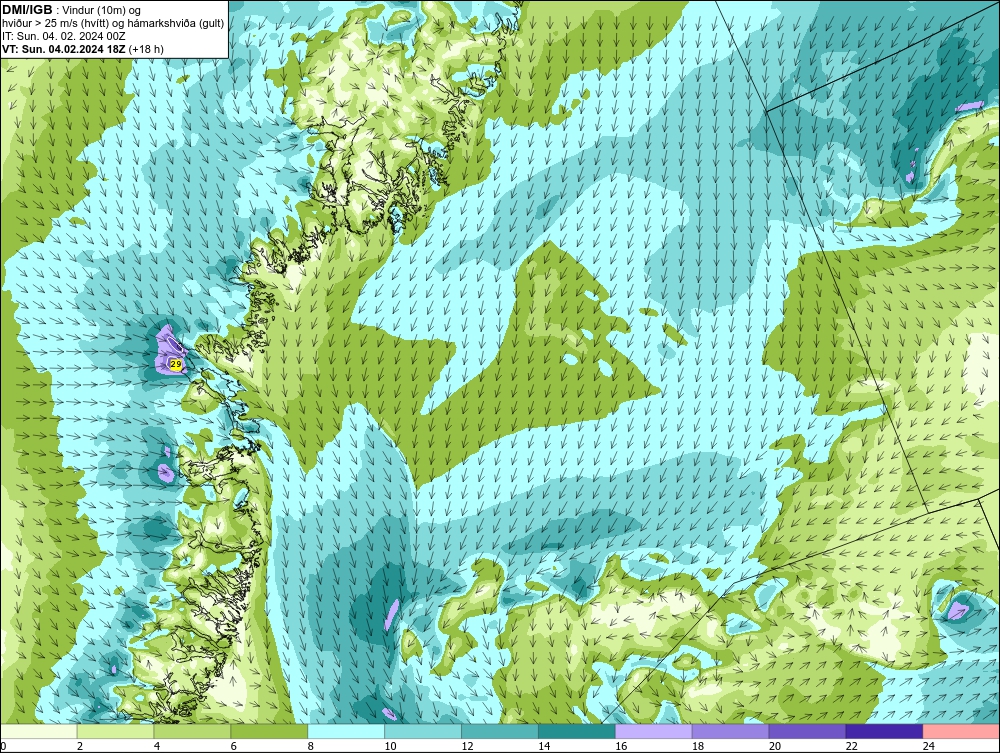Click the pale 0–2 m/s legend swatch
Screen dimensions: 1000x753
click(x=39, y=731)
